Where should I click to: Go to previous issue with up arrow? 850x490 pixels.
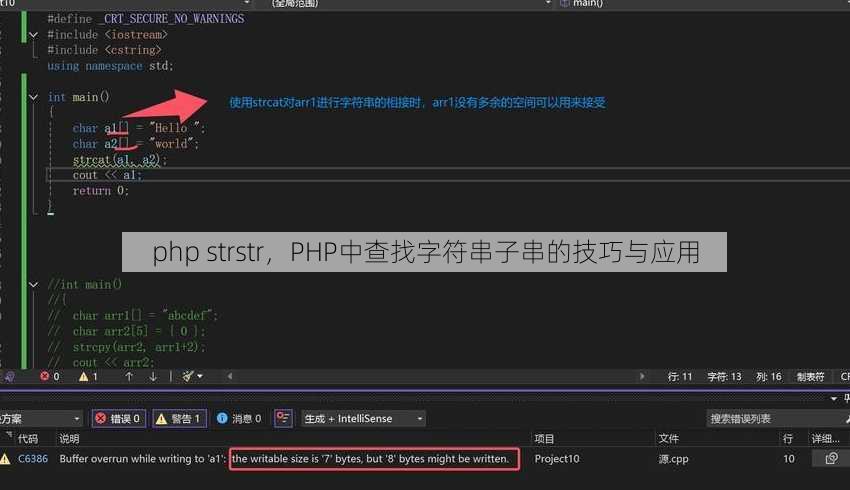click(x=129, y=376)
